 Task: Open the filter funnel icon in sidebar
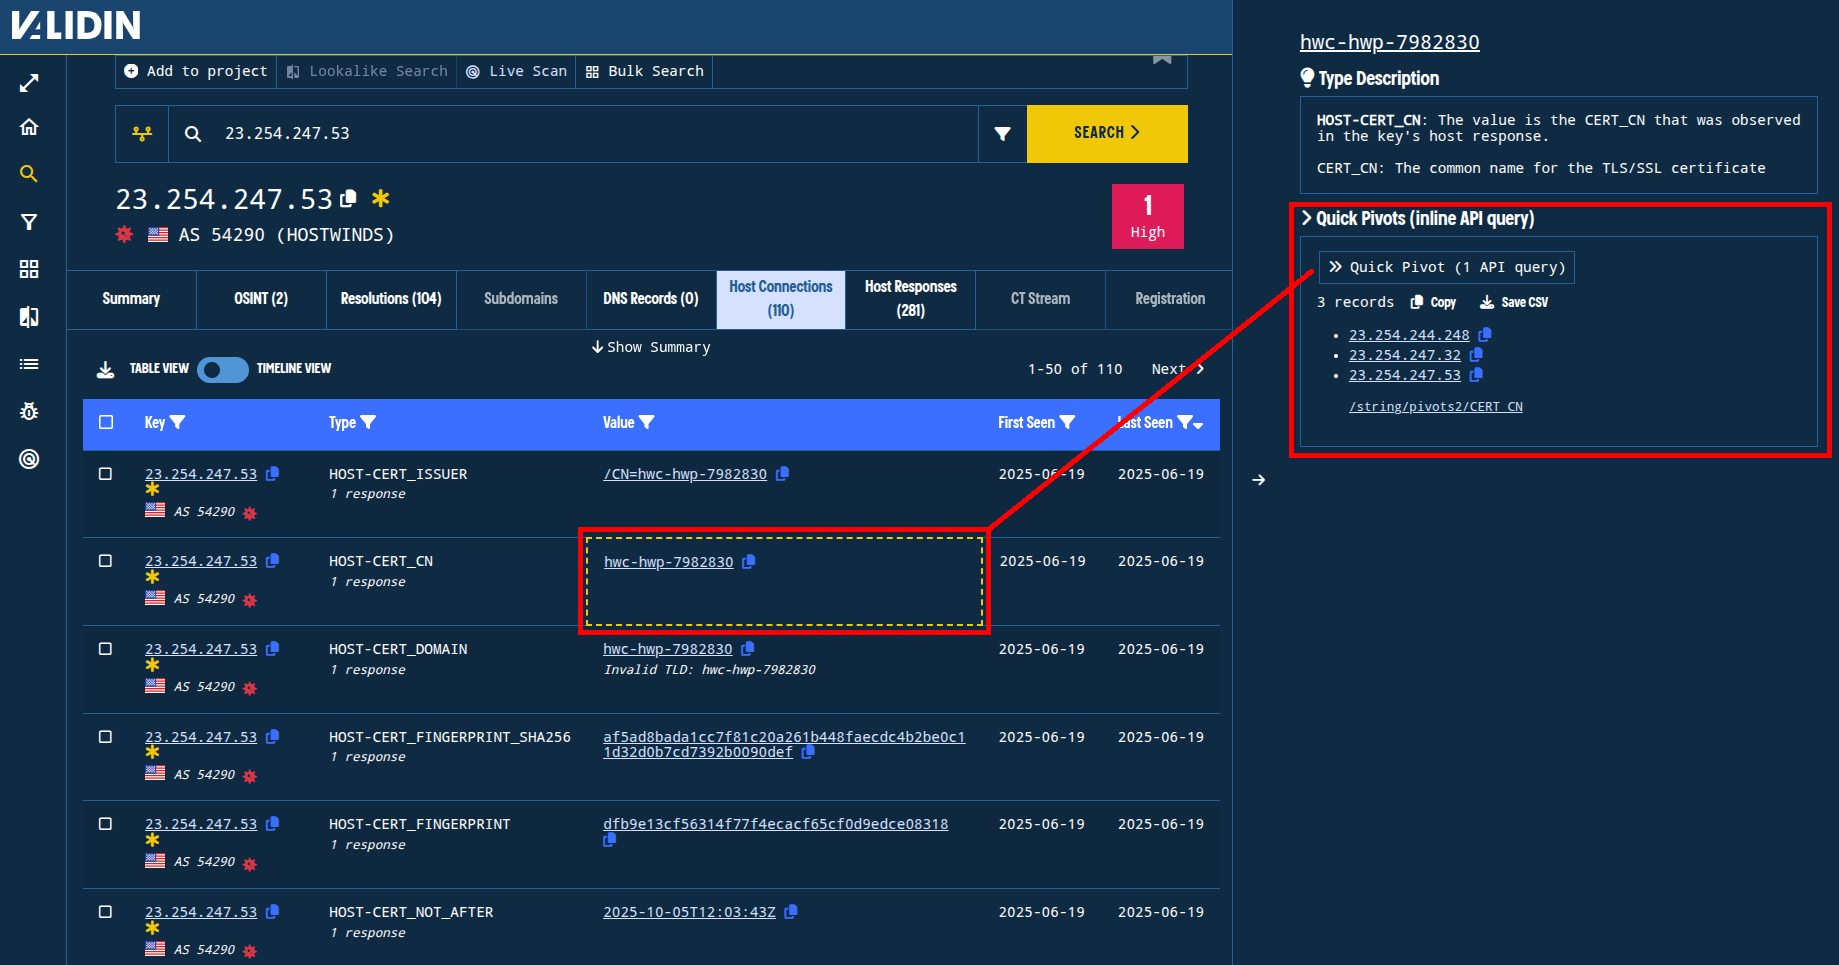click(29, 222)
